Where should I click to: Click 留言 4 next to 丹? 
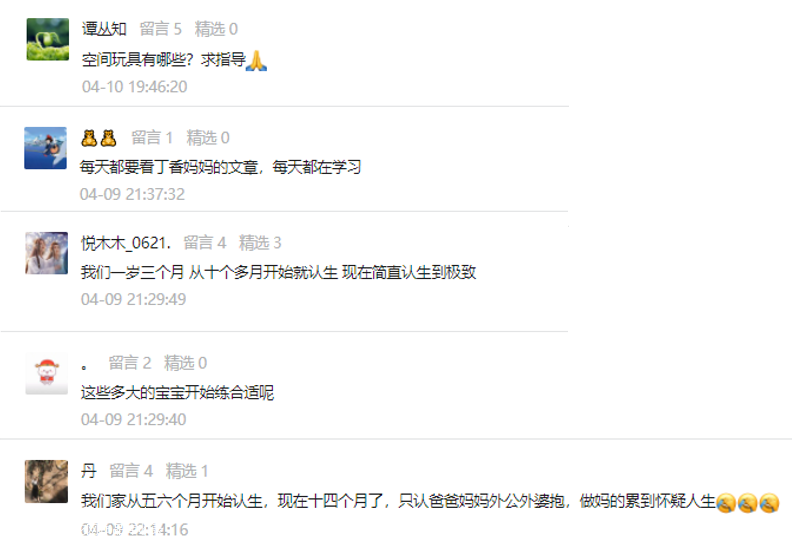coord(131,471)
